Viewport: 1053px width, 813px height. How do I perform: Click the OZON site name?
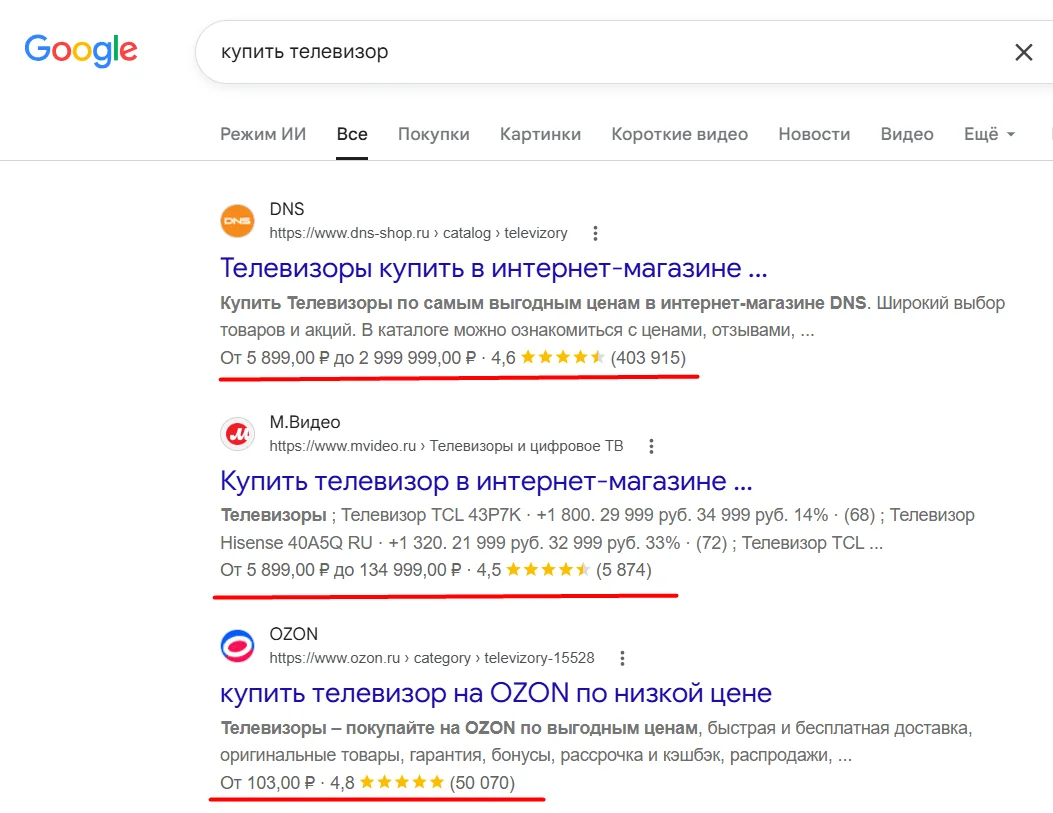click(x=293, y=634)
